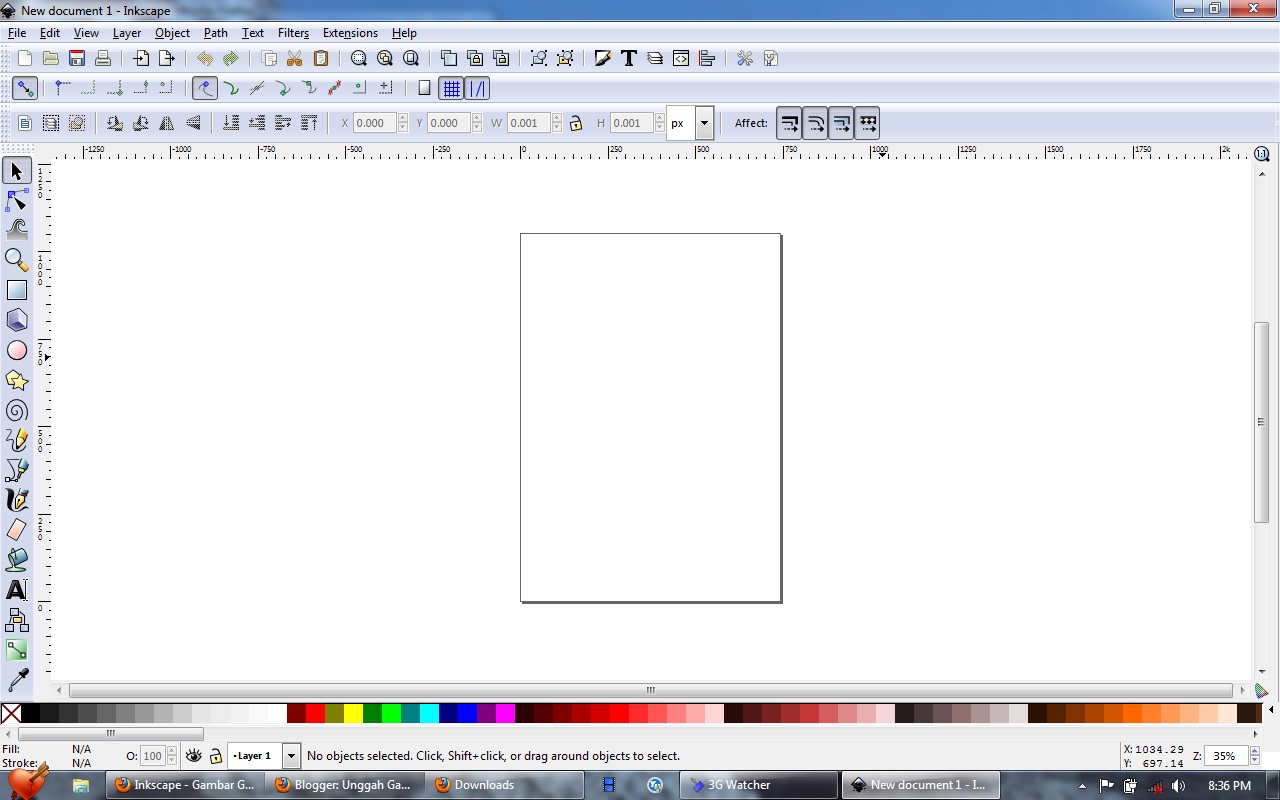Select the Zoom tool
The height and width of the screenshot is (800, 1280).
(16, 259)
